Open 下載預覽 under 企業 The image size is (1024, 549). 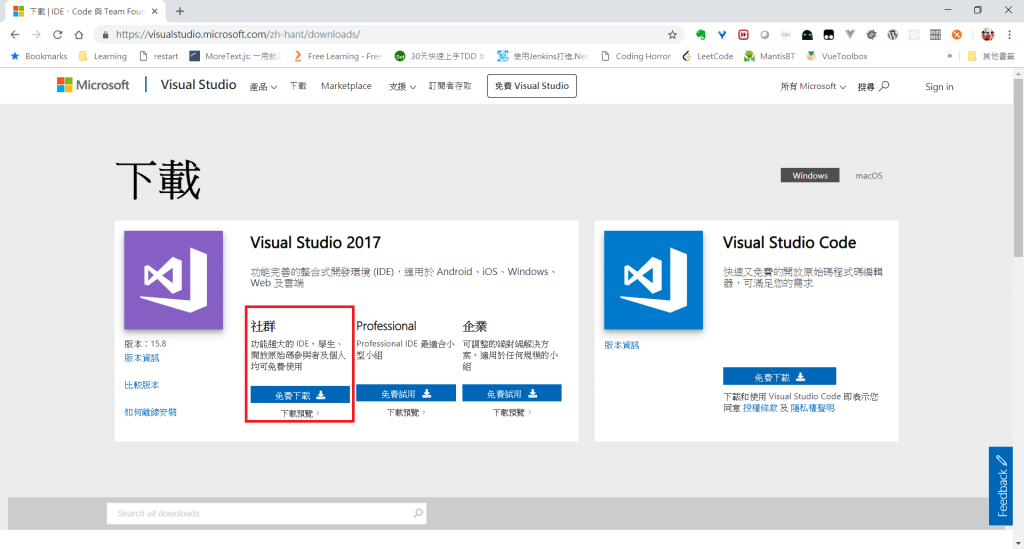(511, 413)
